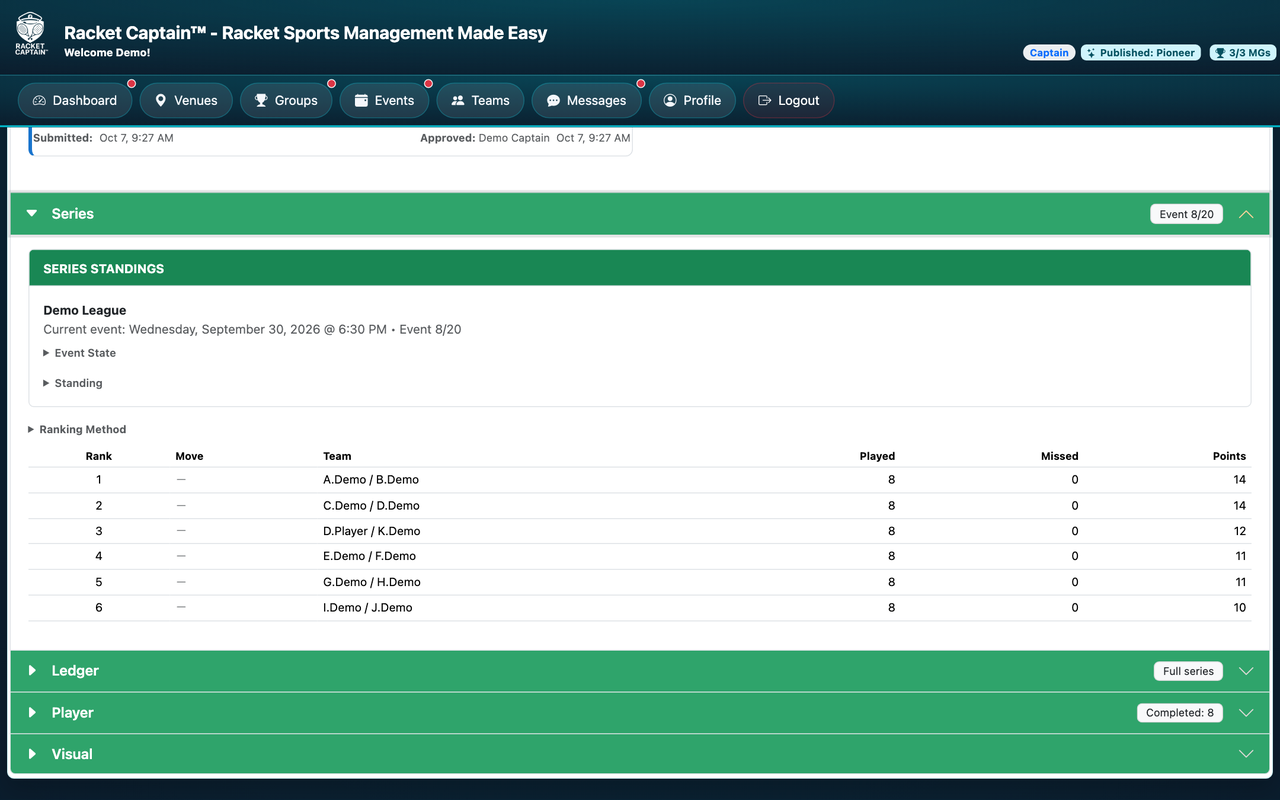1280x800 pixels.
Task: Click the Series Standings header bar
Action: point(640,269)
